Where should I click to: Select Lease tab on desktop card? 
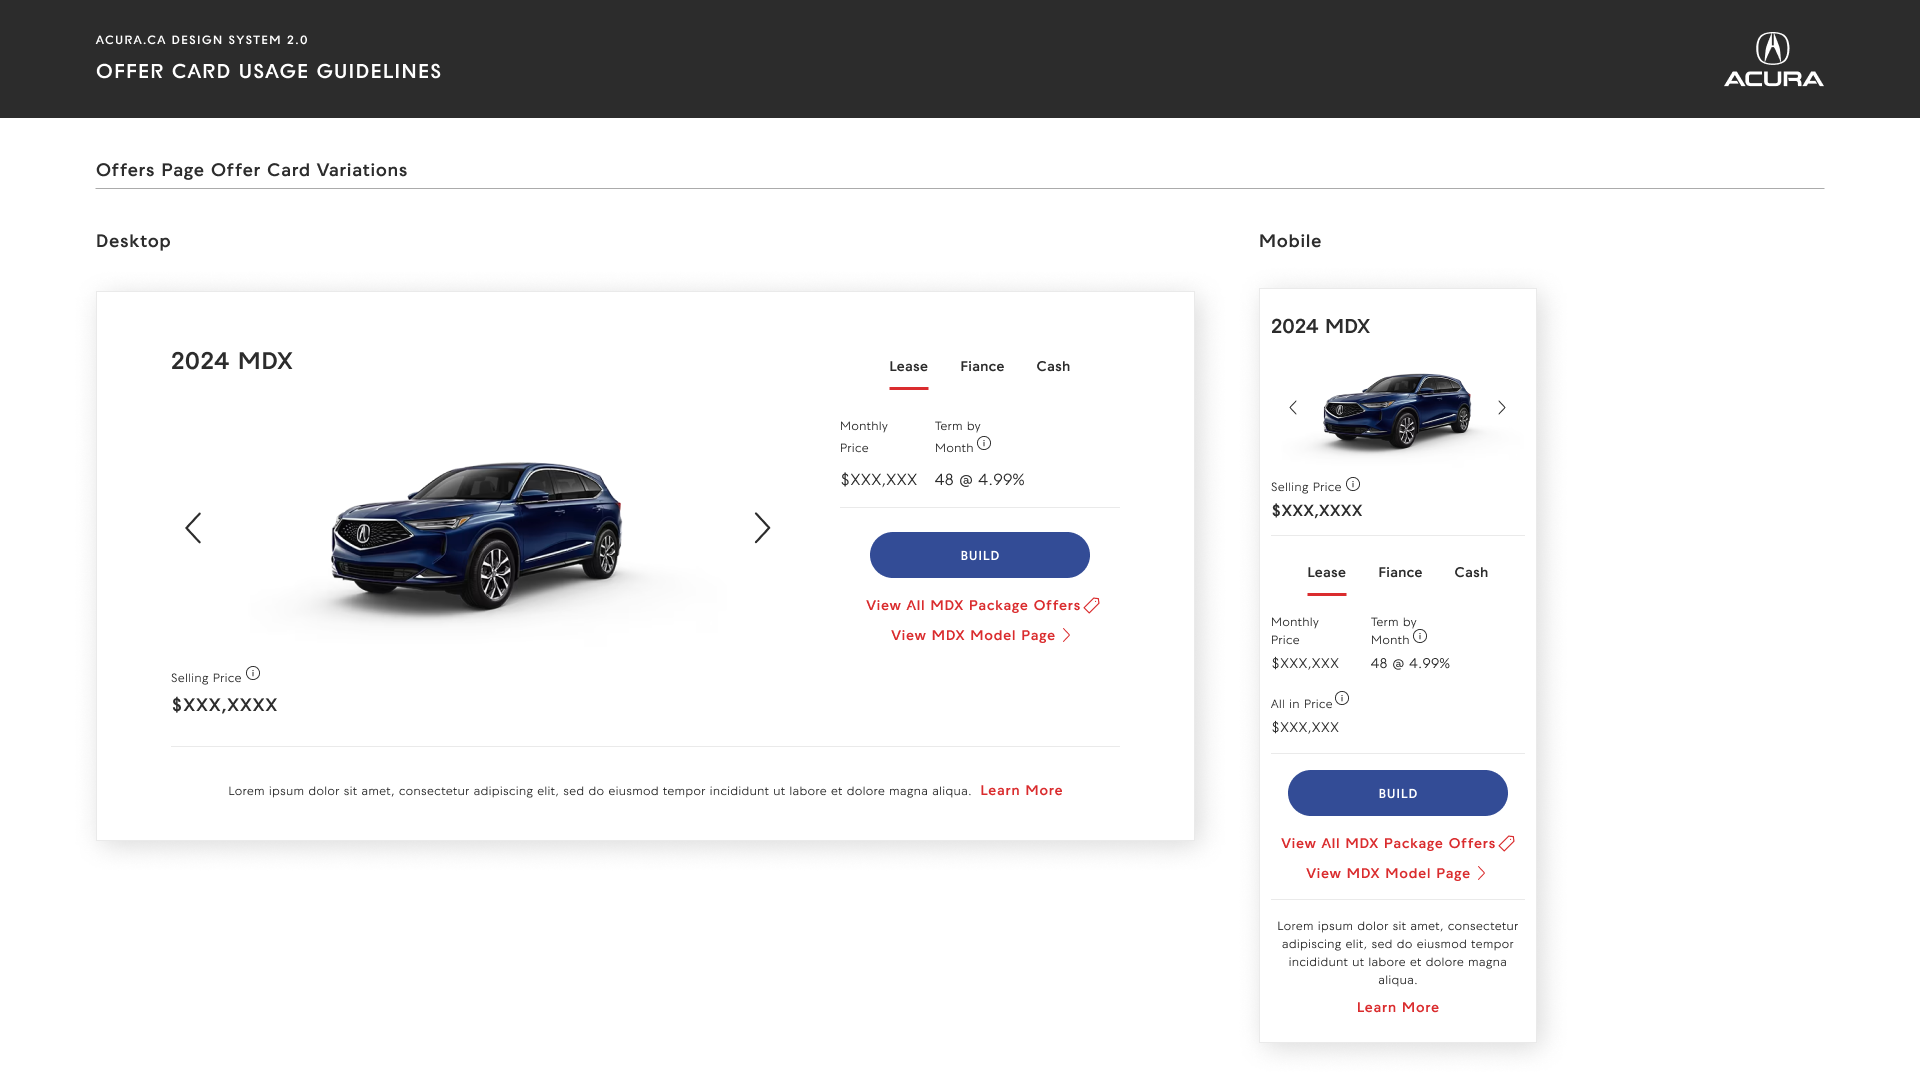(x=908, y=367)
